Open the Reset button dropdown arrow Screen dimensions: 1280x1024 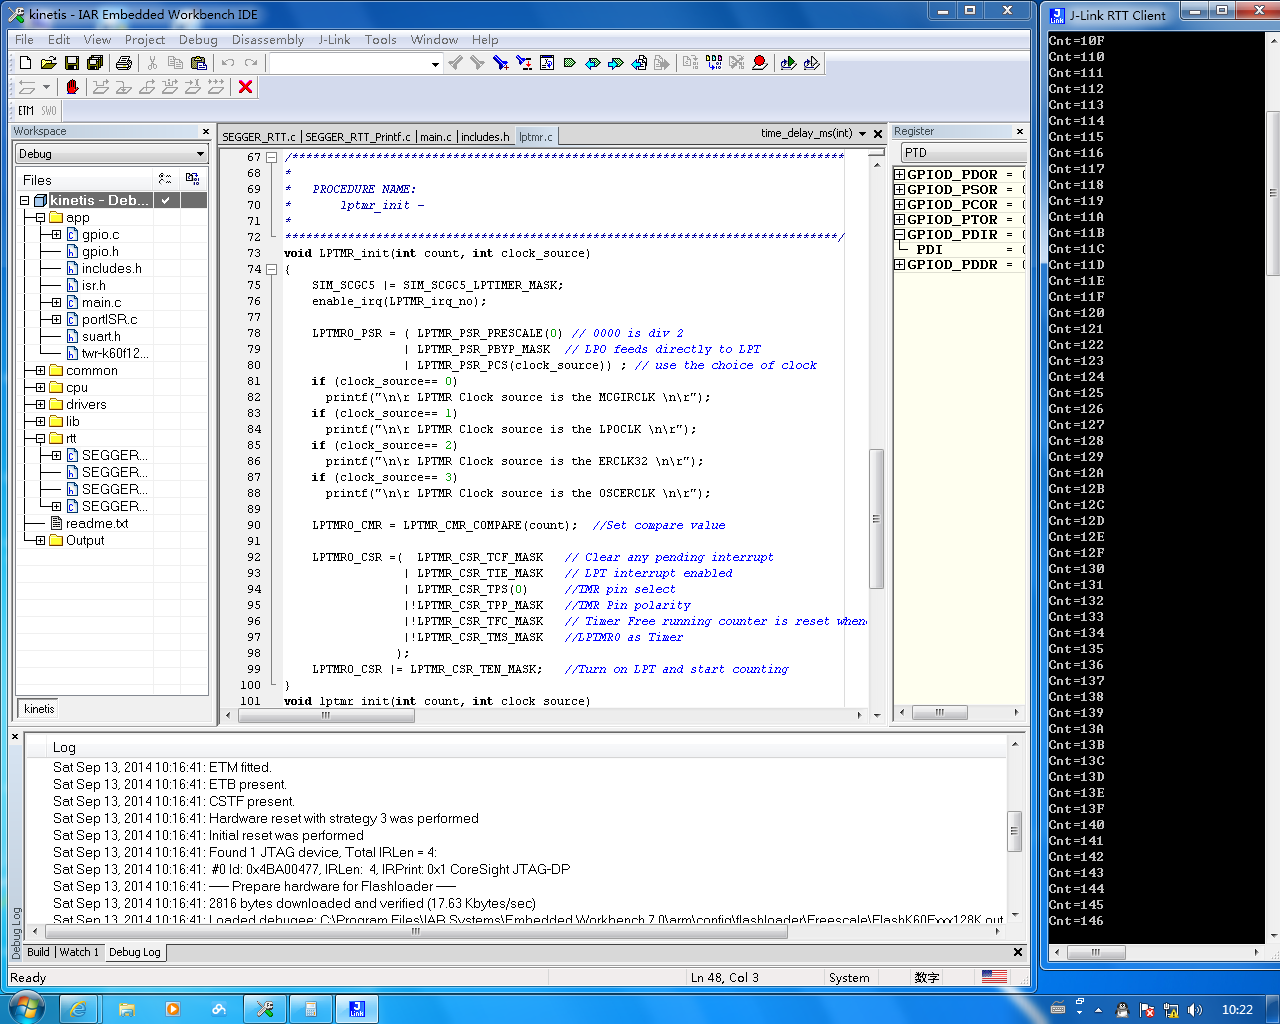coord(46,87)
